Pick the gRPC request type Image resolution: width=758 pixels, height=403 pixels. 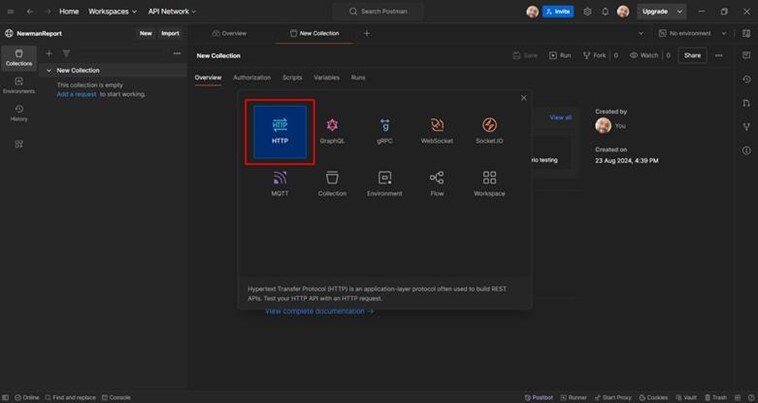tap(385, 130)
